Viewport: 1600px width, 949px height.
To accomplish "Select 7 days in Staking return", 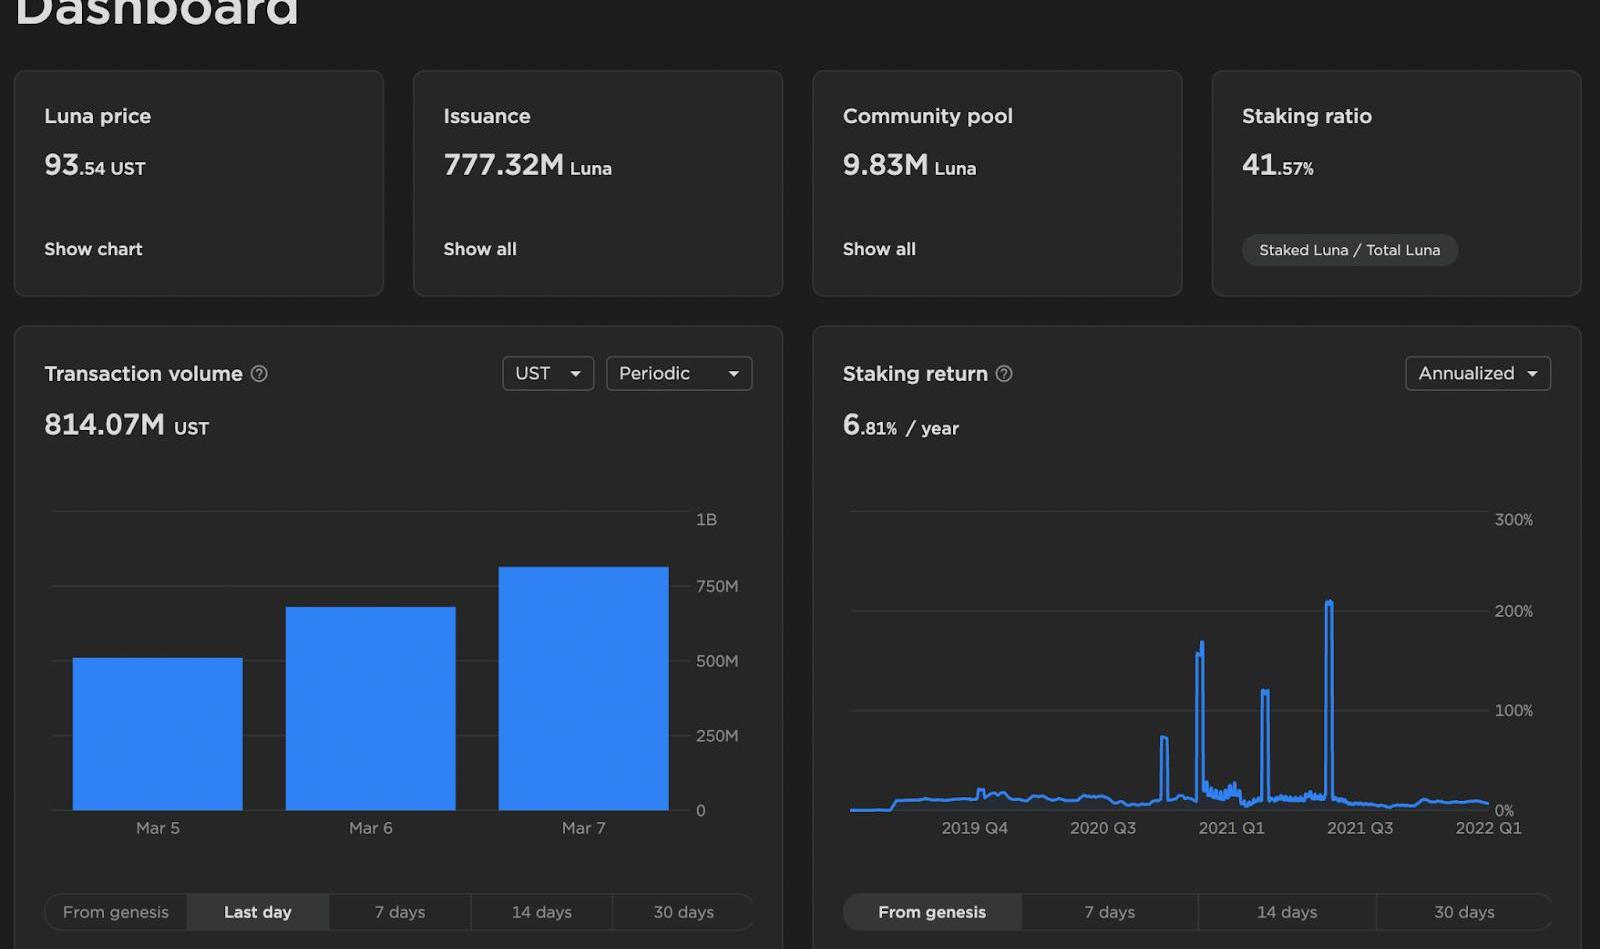I will pyautogui.click(x=1110, y=912).
